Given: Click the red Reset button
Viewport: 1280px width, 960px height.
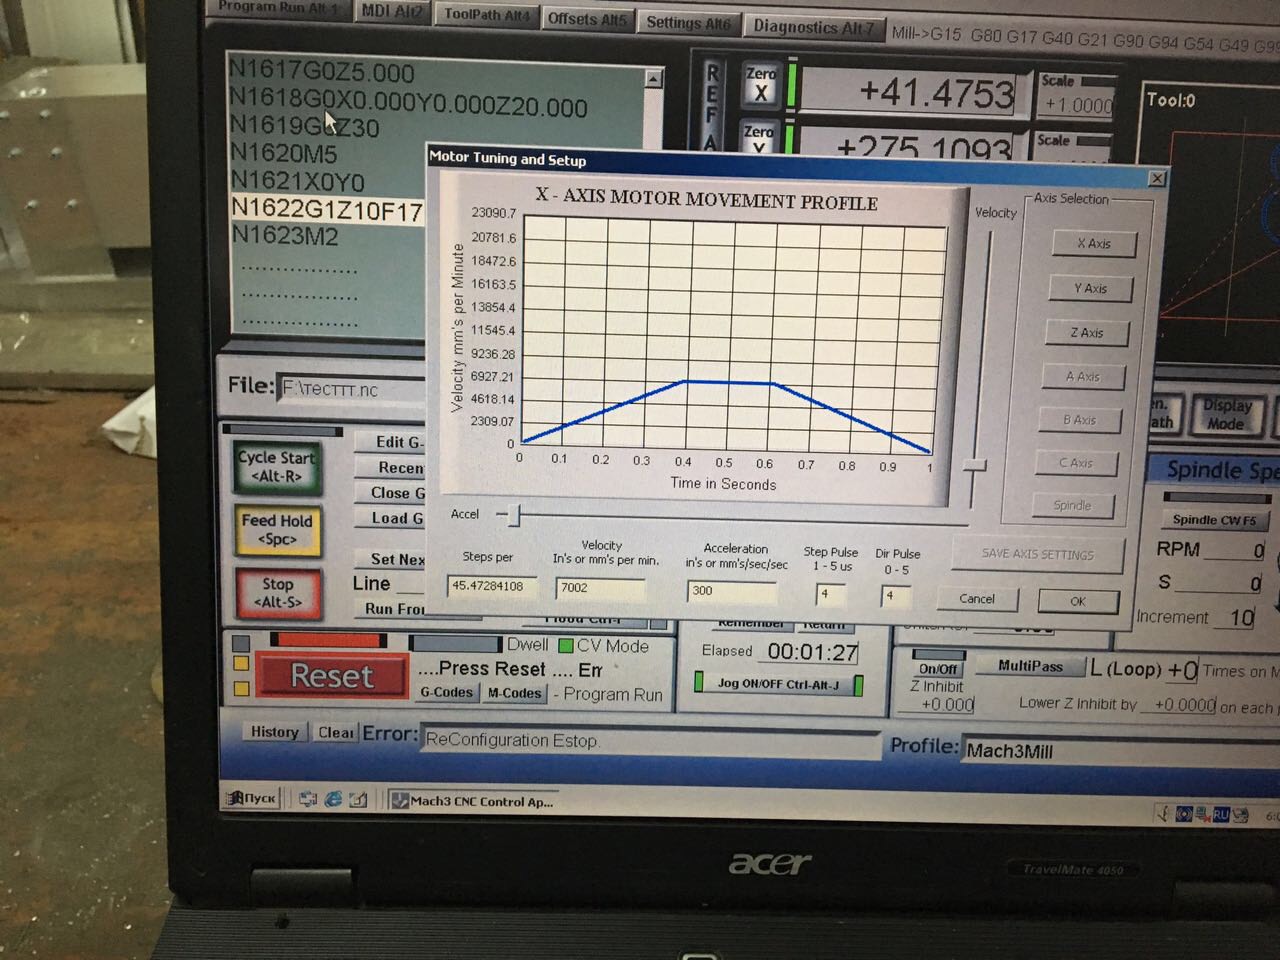Looking at the screenshot, I should pyautogui.click(x=332, y=676).
